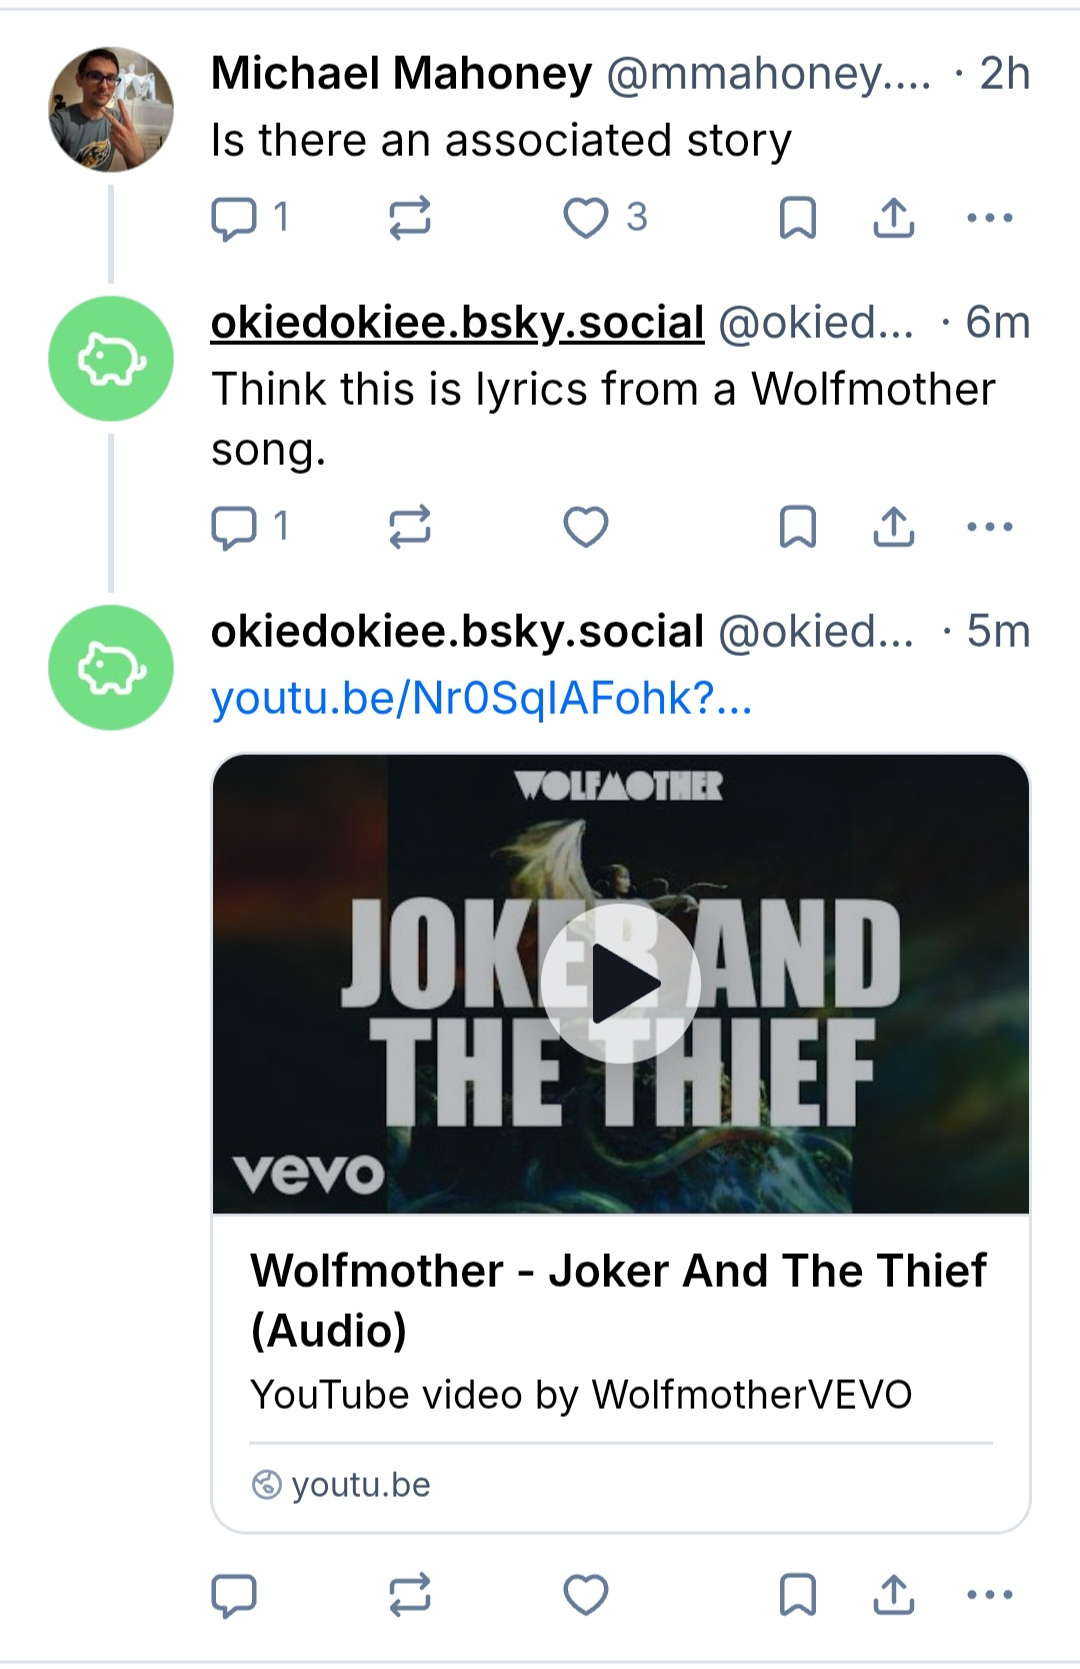Screen dimensions: 1080x1669
Task: Open more options on the YouTube link post
Action: 990,1595
